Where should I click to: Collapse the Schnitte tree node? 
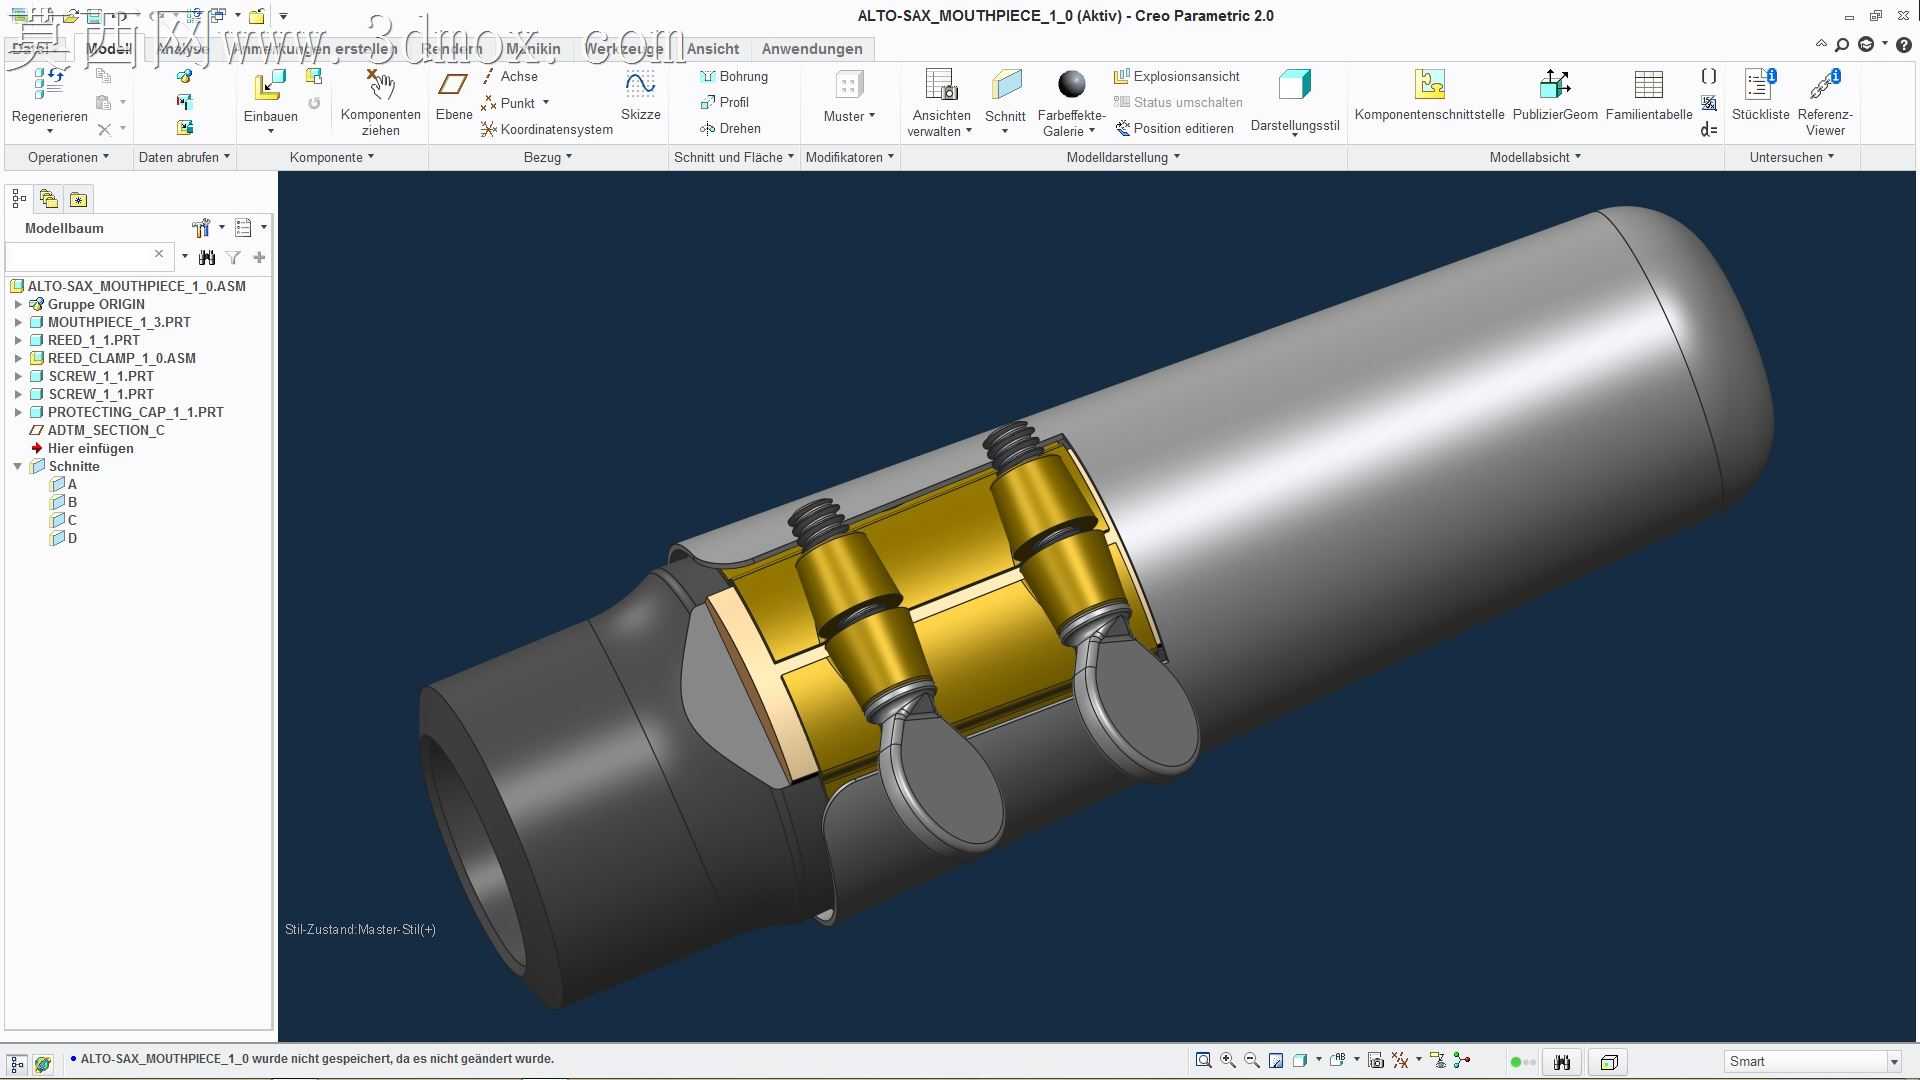(18, 466)
